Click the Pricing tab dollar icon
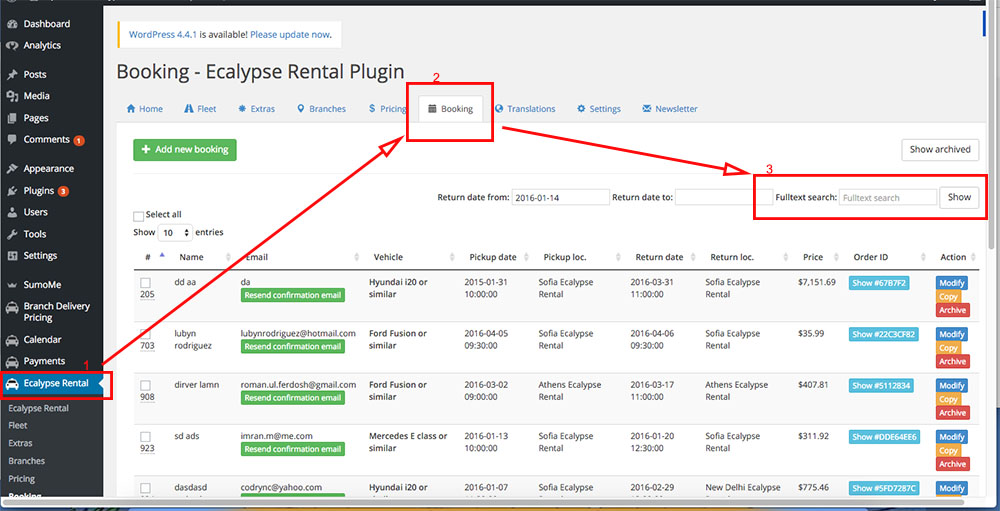 (372, 108)
